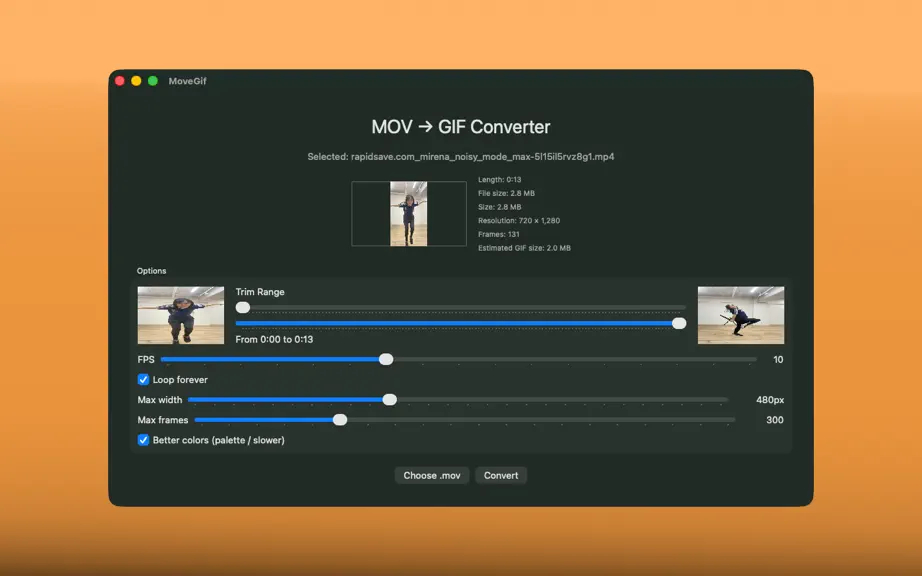Maximize the window with green button
The image size is (922, 576).
pos(153,81)
